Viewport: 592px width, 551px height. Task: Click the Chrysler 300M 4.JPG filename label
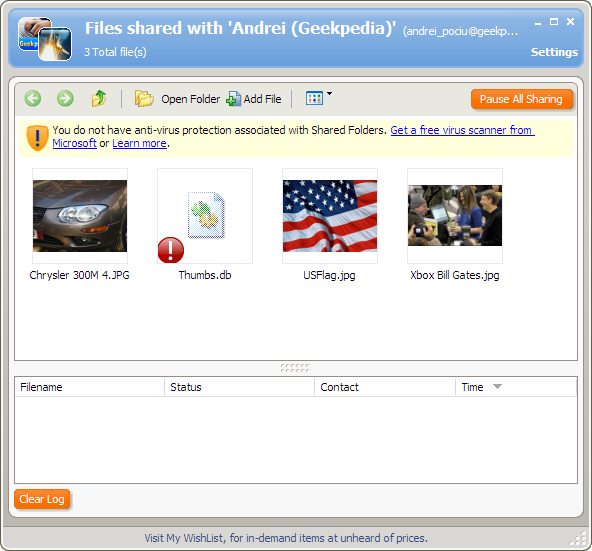point(79,275)
